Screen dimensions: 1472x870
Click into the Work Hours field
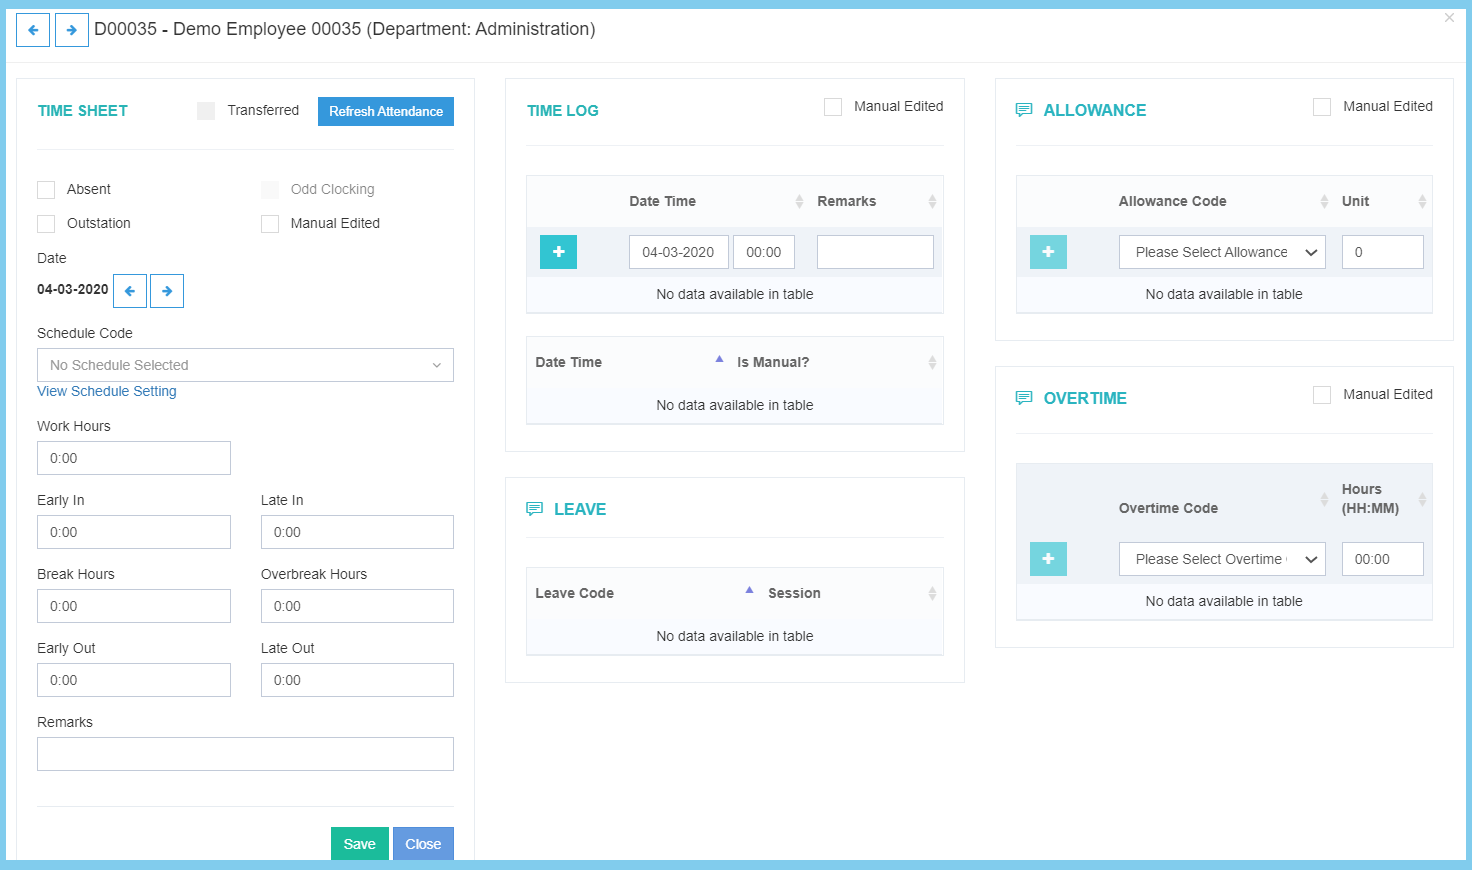tap(134, 458)
